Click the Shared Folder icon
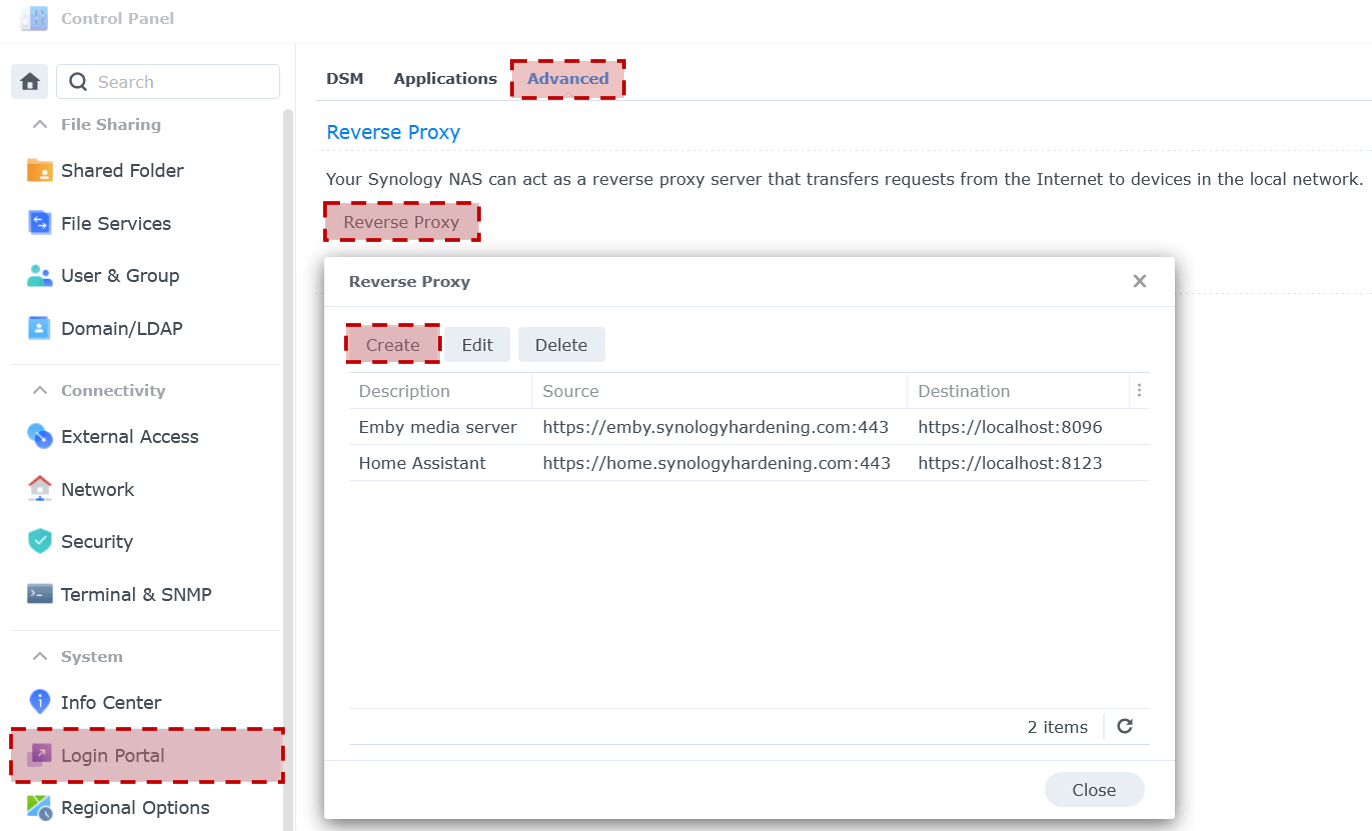Viewport: 1372px width, 831px height. coord(40,171)
